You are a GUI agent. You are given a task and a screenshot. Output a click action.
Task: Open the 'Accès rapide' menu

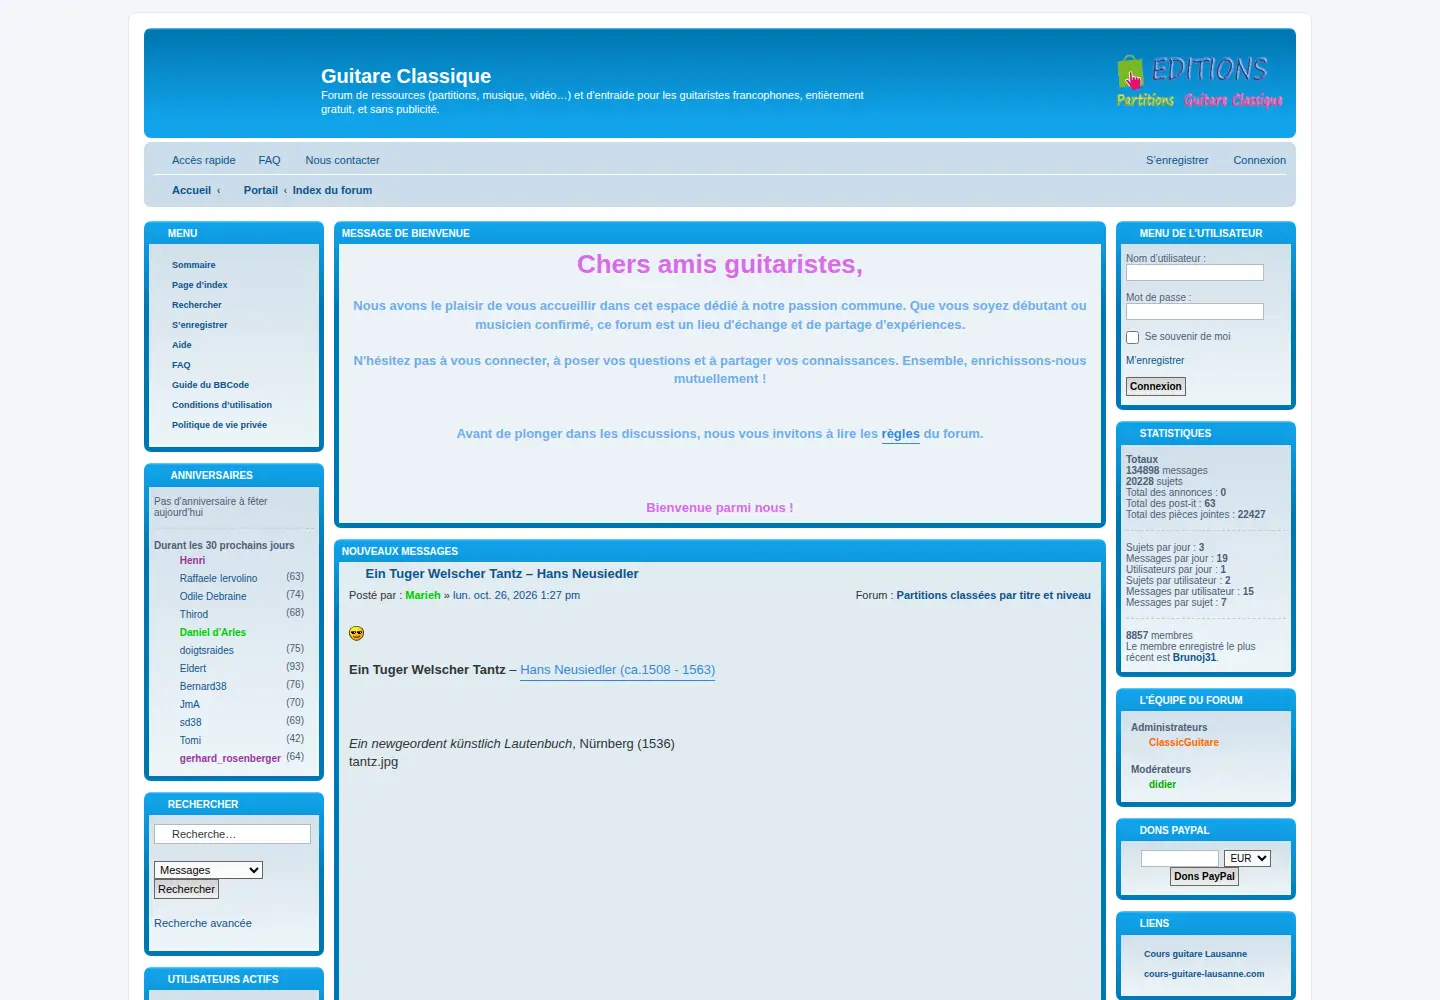(x=204, y=160)
